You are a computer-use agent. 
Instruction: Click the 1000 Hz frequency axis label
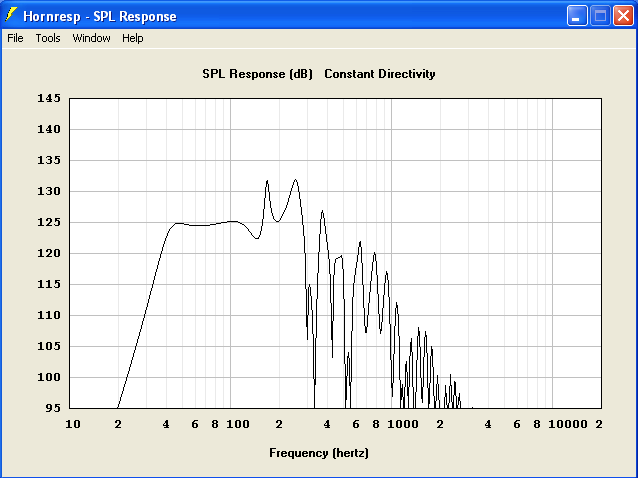click(x=403, y=424)
